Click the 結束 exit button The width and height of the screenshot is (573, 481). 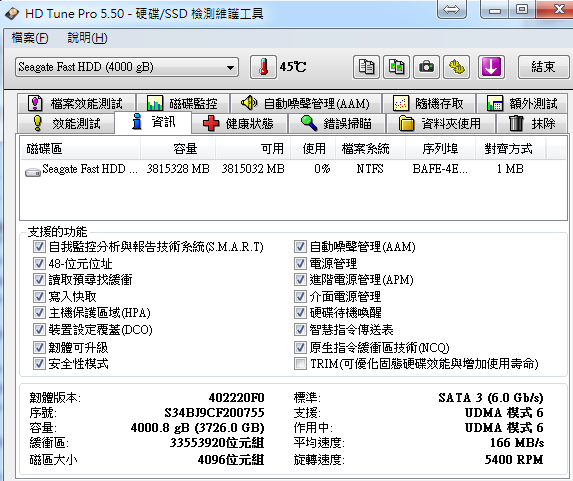(543, 67)
